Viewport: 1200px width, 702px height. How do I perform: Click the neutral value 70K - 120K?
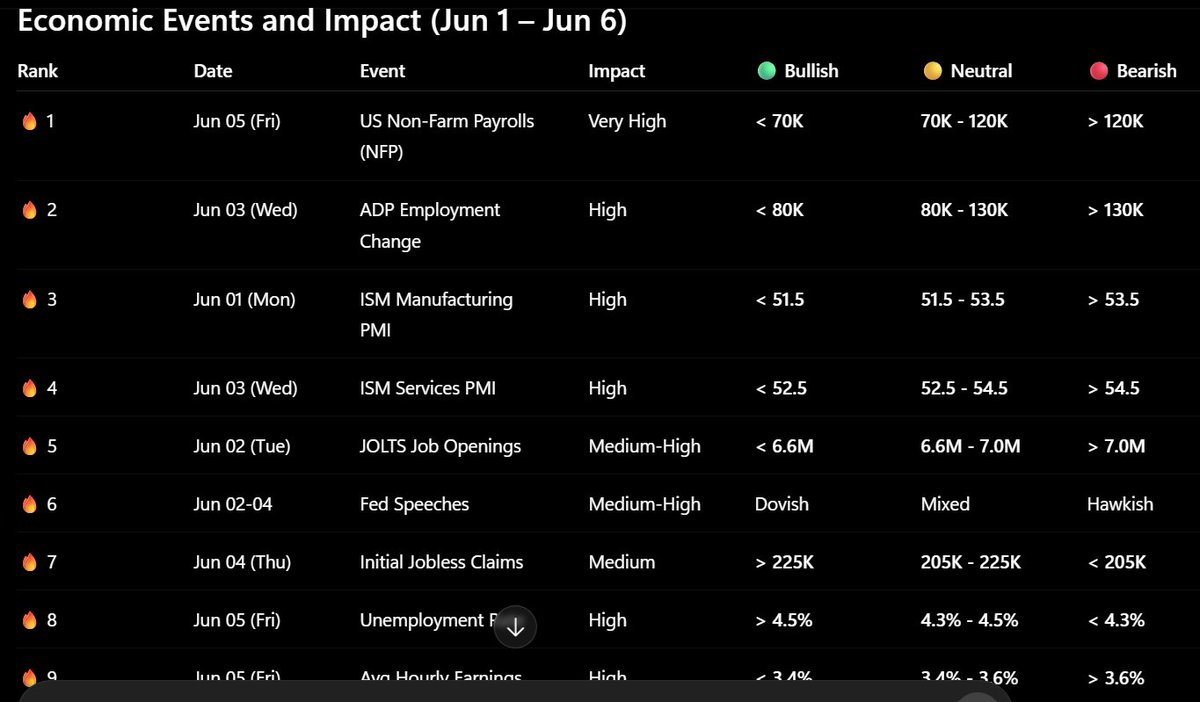964,121
